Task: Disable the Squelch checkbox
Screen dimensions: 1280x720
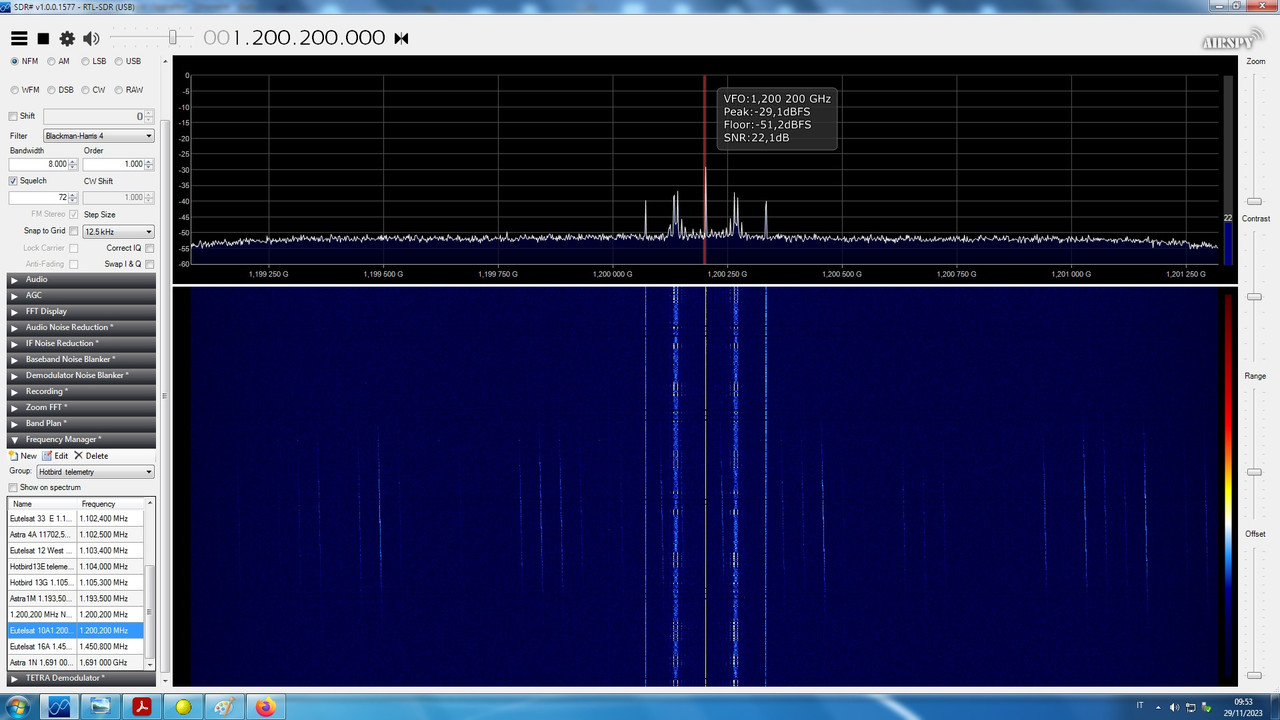Action: [11, 180]
